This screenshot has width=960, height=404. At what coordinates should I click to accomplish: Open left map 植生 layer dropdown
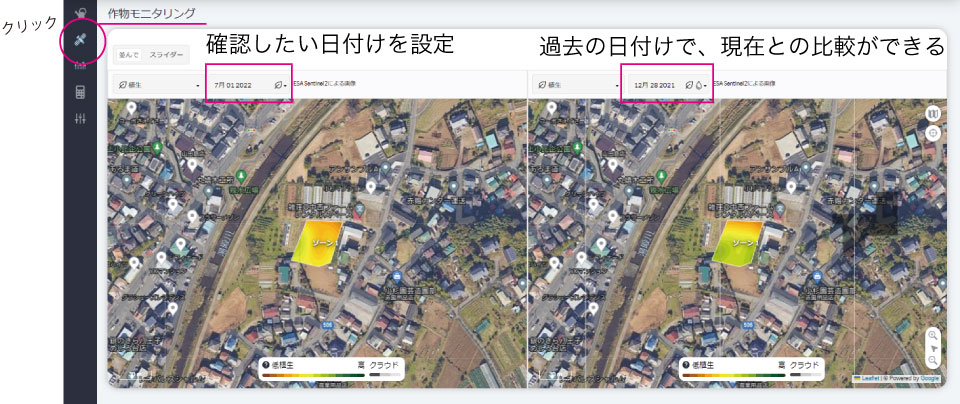159,85
